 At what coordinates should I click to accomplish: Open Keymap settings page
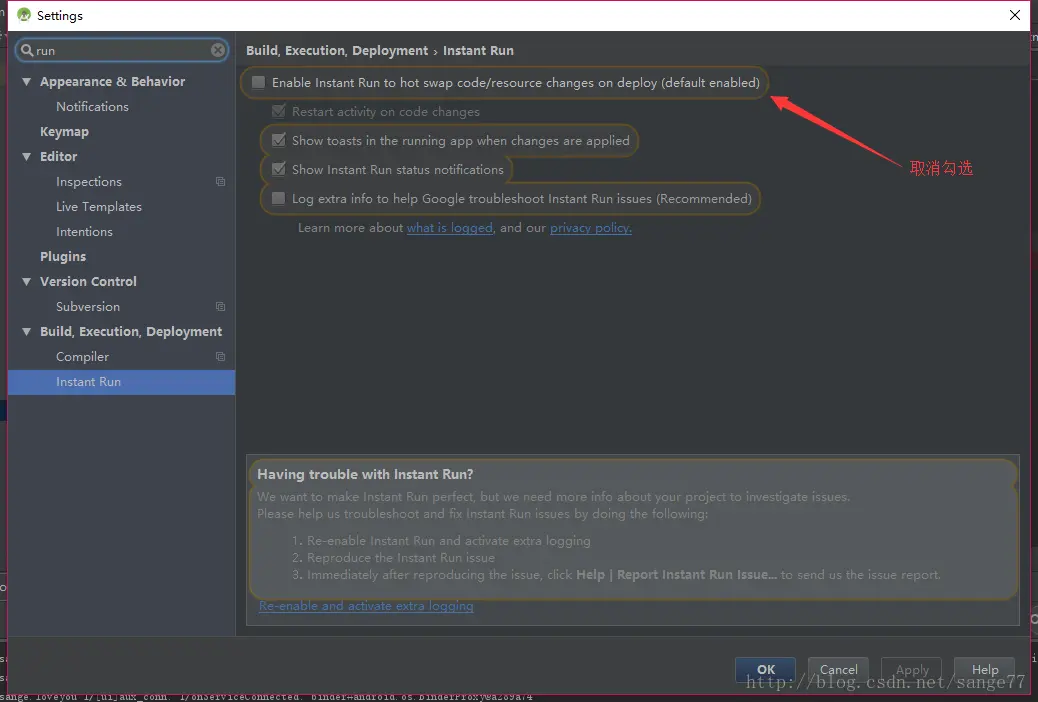tap(64, 132)
